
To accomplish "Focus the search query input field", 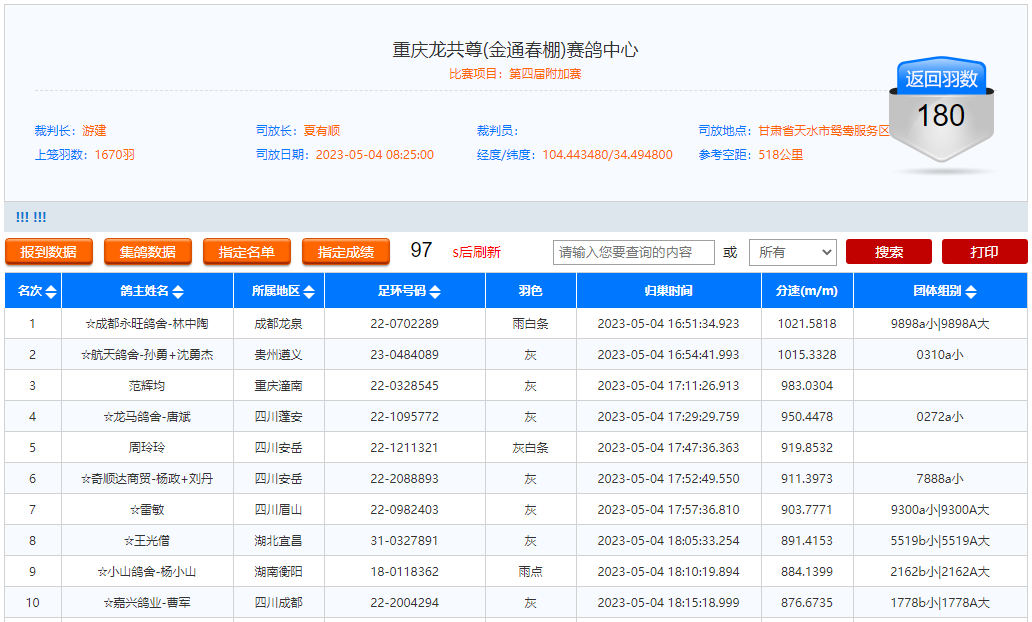I will click(x=633, y=252).
